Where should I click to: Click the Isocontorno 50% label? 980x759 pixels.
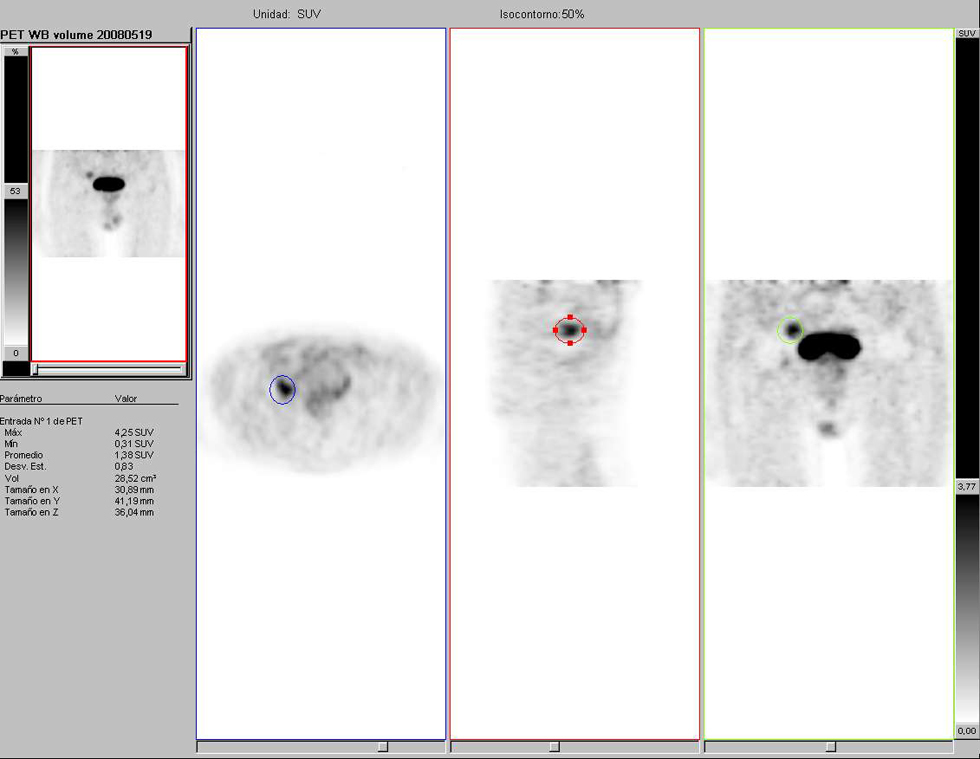tap(542, 15)
